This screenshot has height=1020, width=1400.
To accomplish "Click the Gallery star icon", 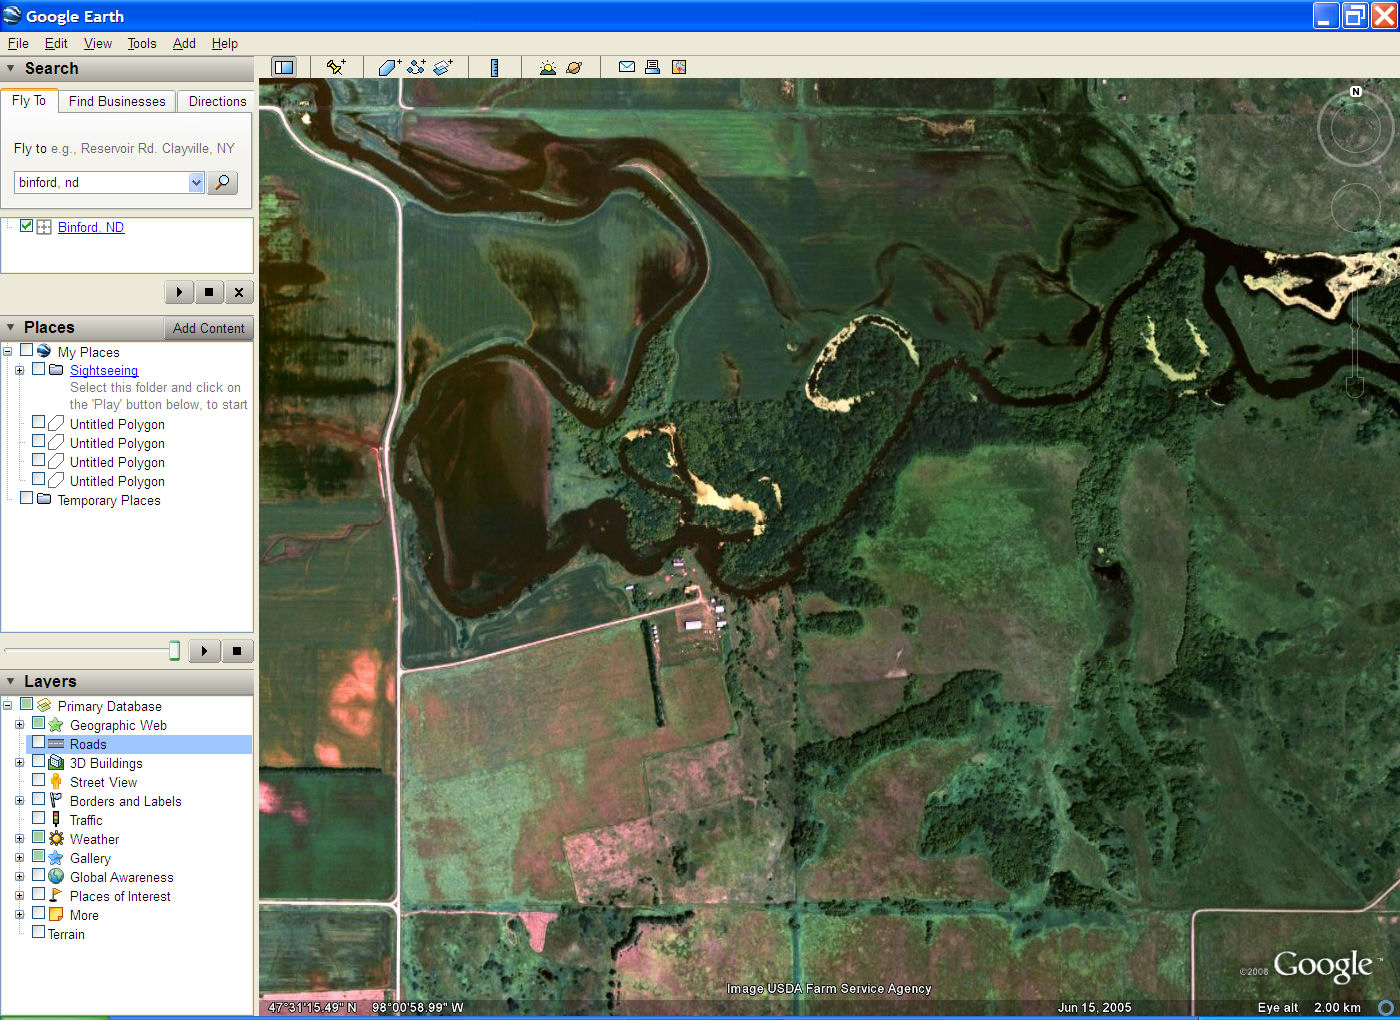I will [56, 857].
